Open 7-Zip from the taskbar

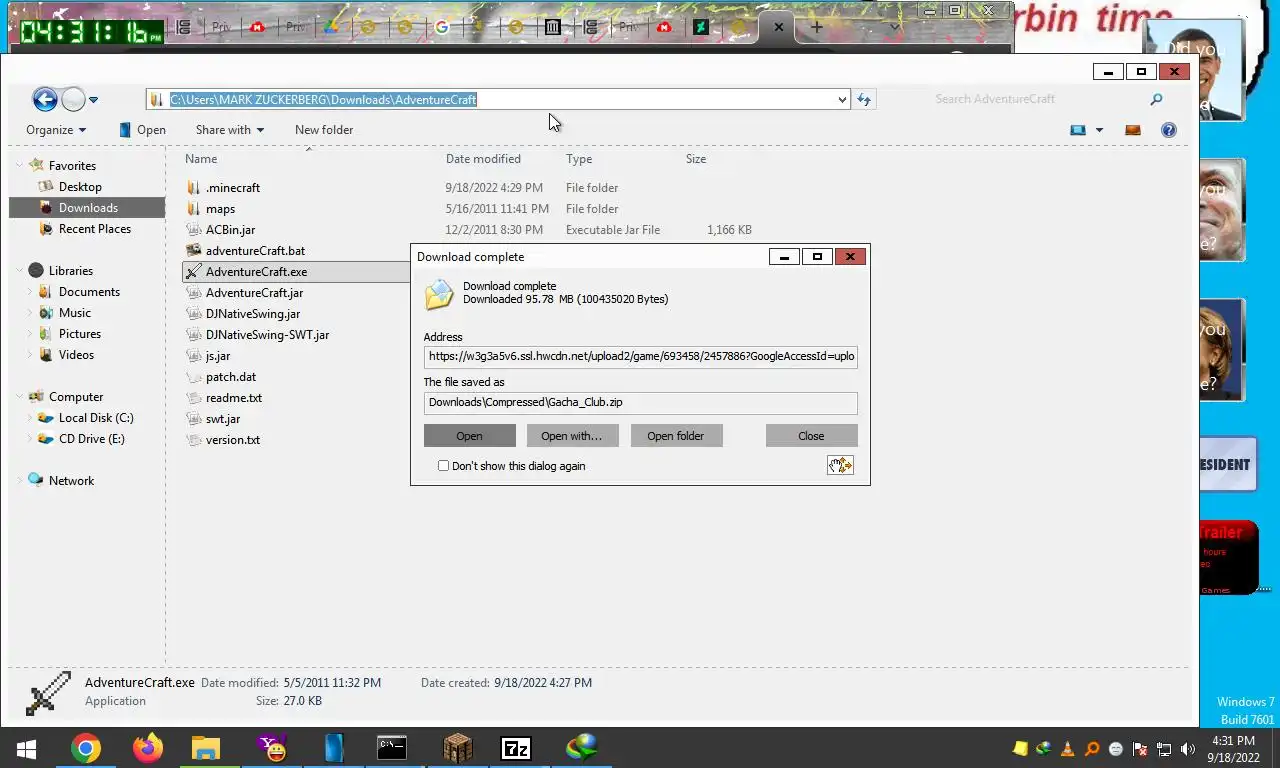(x=516, y=748)
